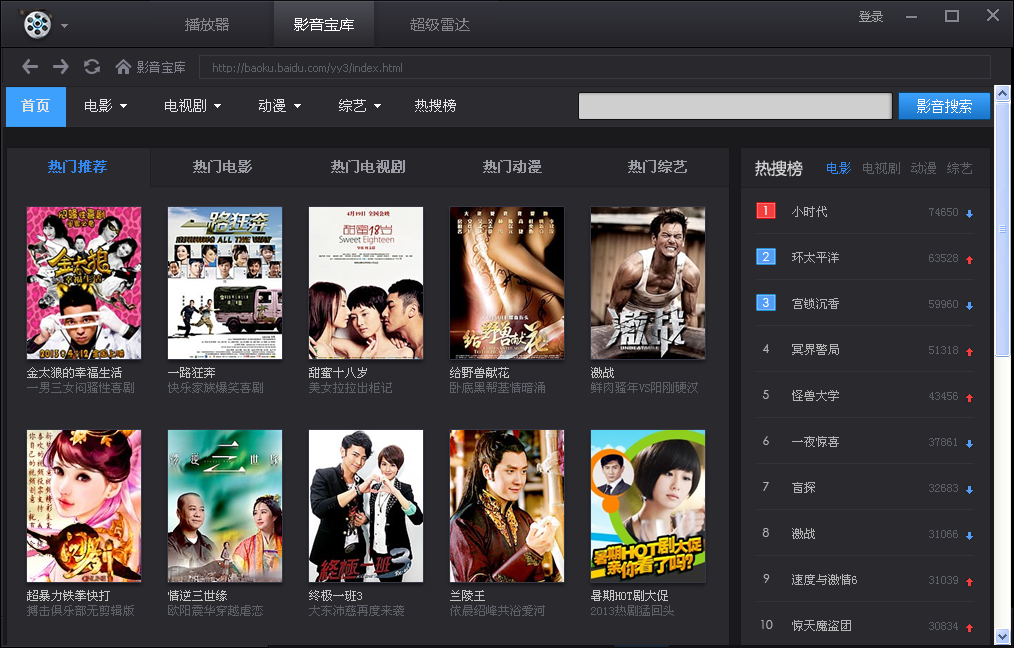Click the scrollbar up arrow
The image size is (1014, 648).
point(1002,94)
